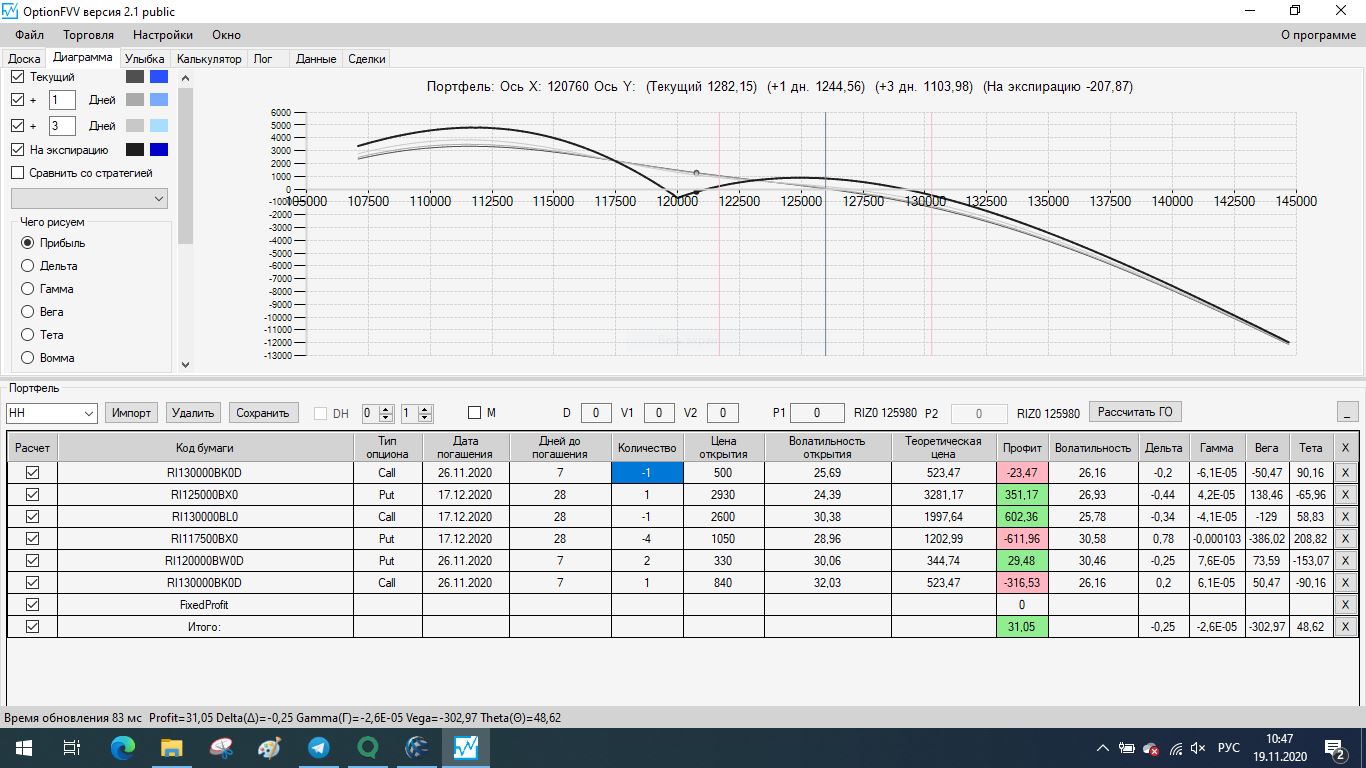Select the Тета radio option
Image resolution: width=1366 pixels, height=768 pixels.
28,335
